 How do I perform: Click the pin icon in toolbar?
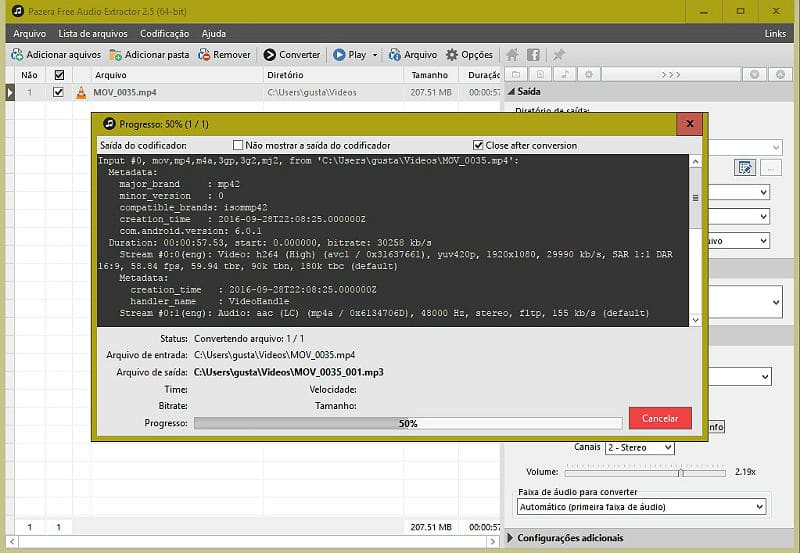559,55
